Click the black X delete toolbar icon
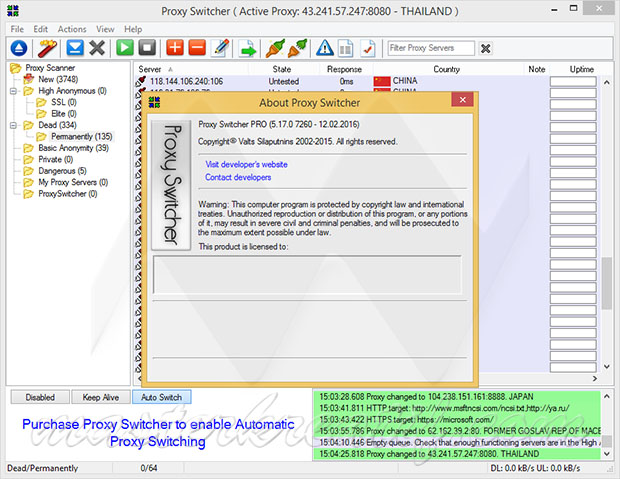Screen dimensions: 620x479 pos(96,48)
